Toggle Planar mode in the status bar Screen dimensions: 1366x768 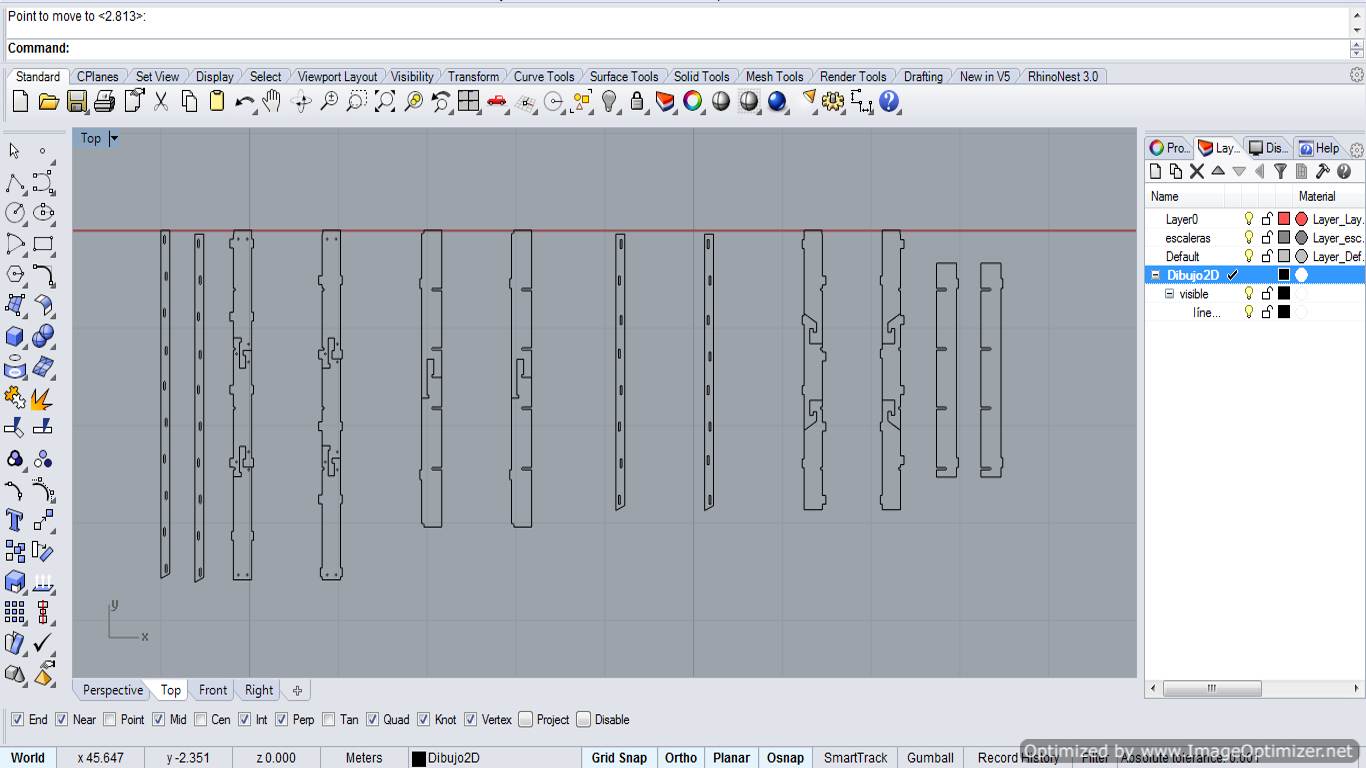click(732, 758)
